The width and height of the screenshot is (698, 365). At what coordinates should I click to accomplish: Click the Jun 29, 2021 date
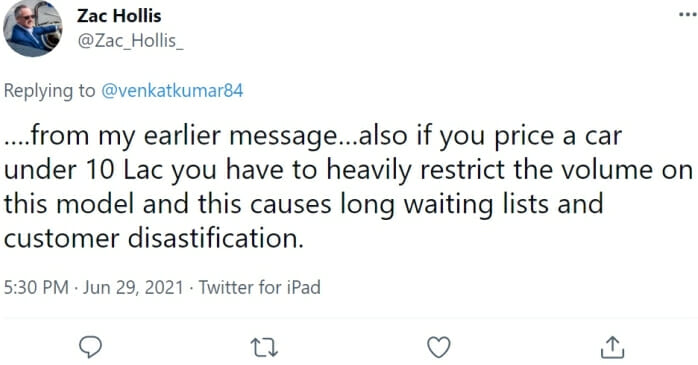click(133, 287)
